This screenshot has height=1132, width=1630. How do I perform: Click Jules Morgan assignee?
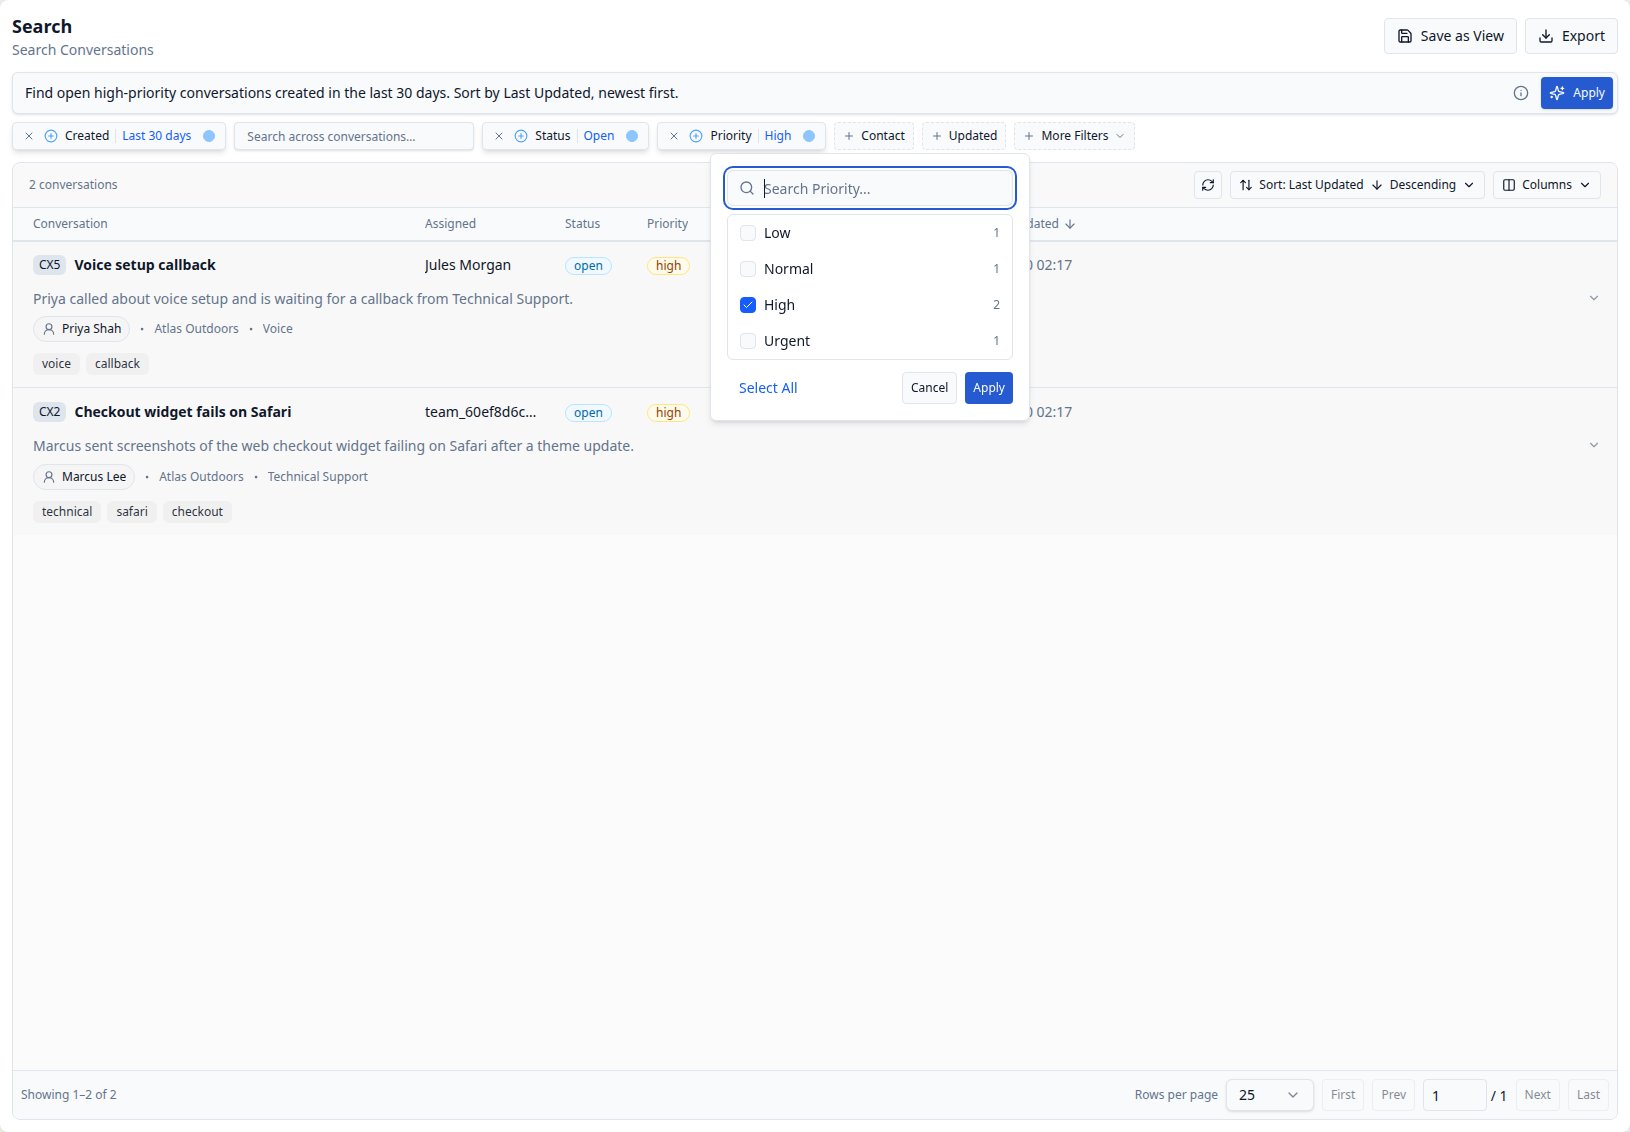[468, 265]
